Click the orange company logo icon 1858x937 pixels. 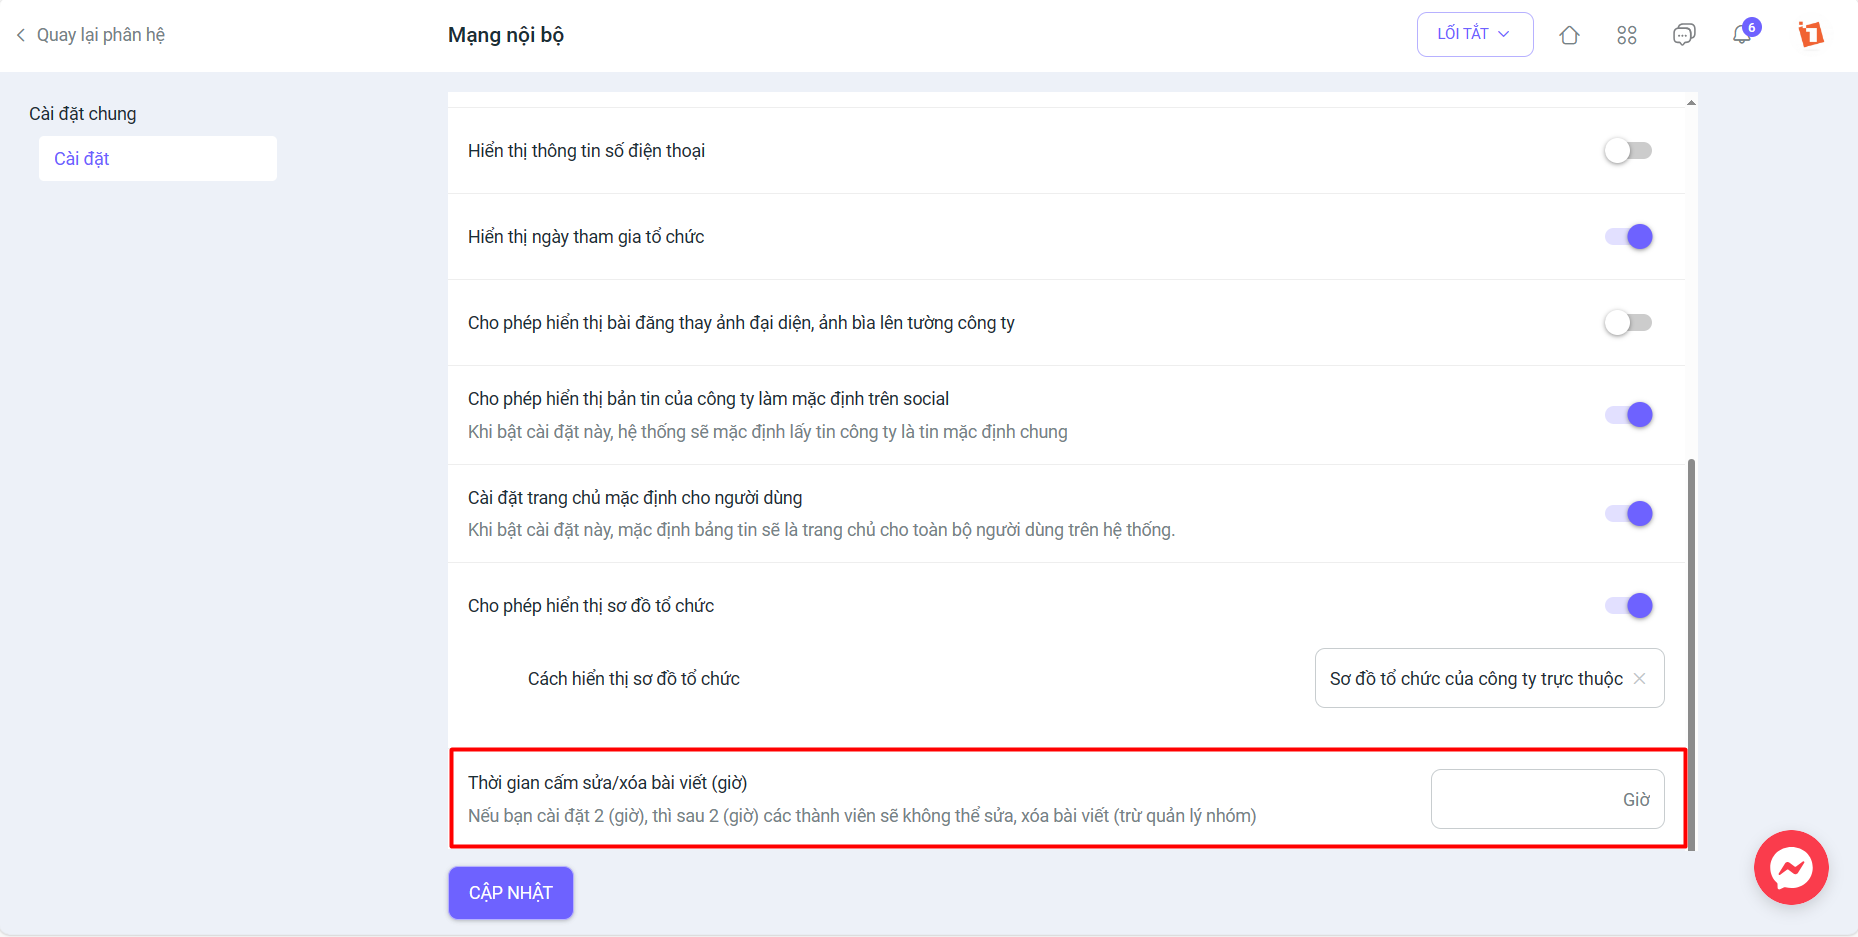[1811, 35]
